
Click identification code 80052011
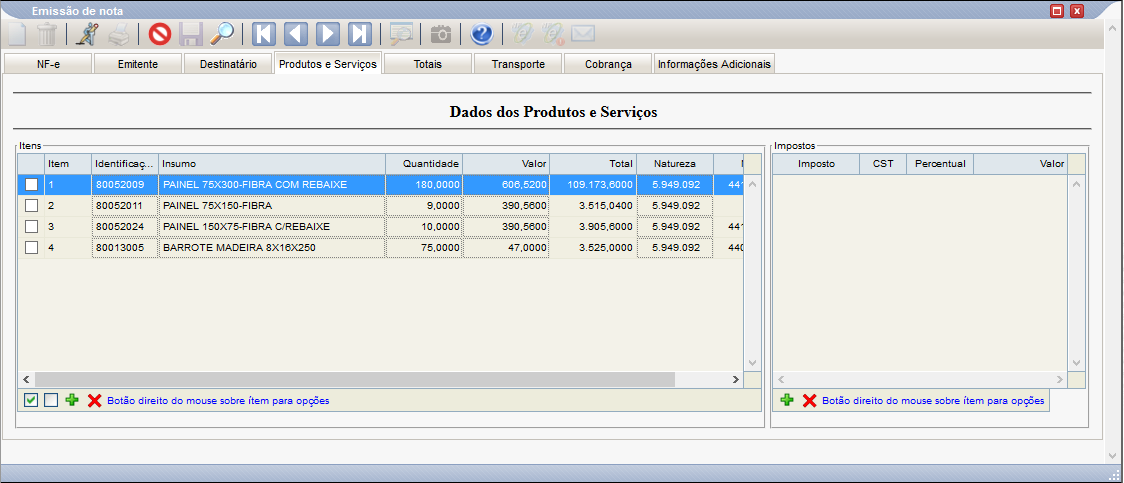125,206
